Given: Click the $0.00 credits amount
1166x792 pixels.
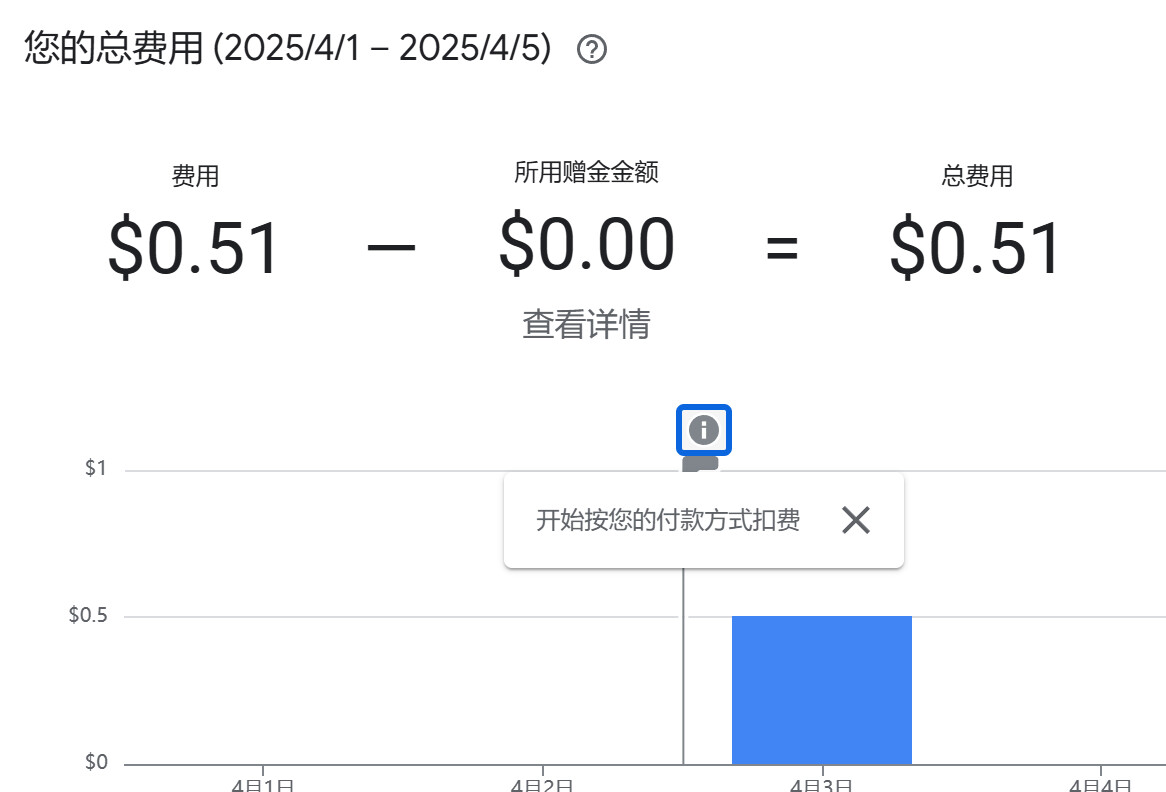Looking at the screenshot, I should (586, 244).
